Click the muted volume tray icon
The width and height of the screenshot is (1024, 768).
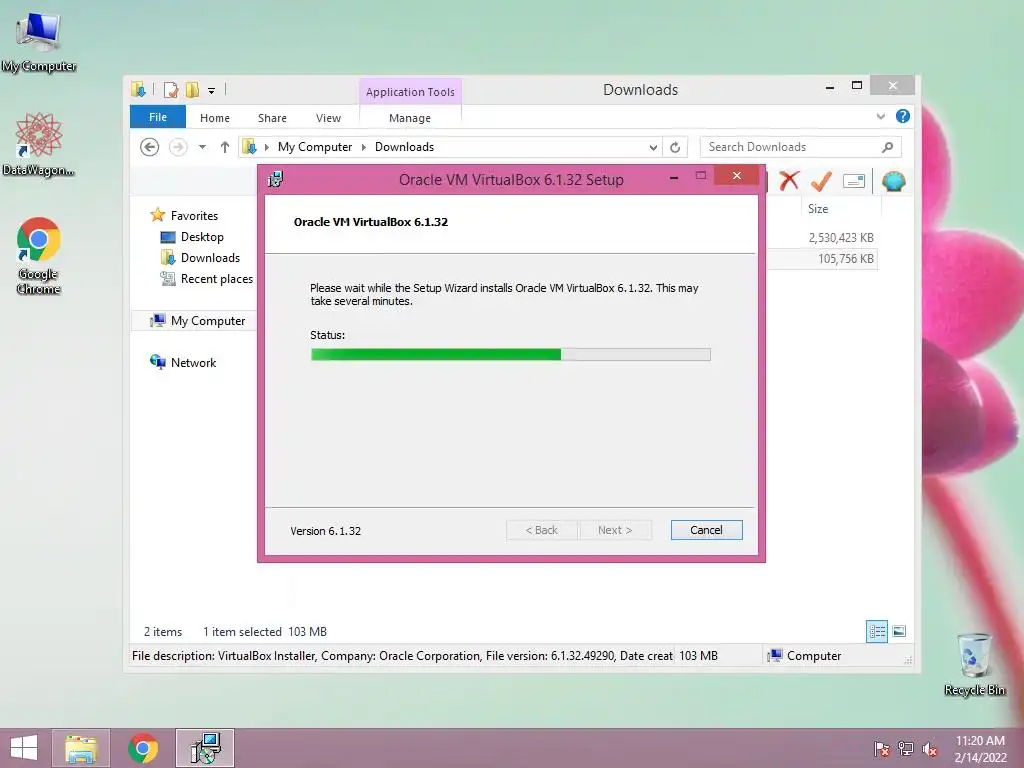click(930, 749)
